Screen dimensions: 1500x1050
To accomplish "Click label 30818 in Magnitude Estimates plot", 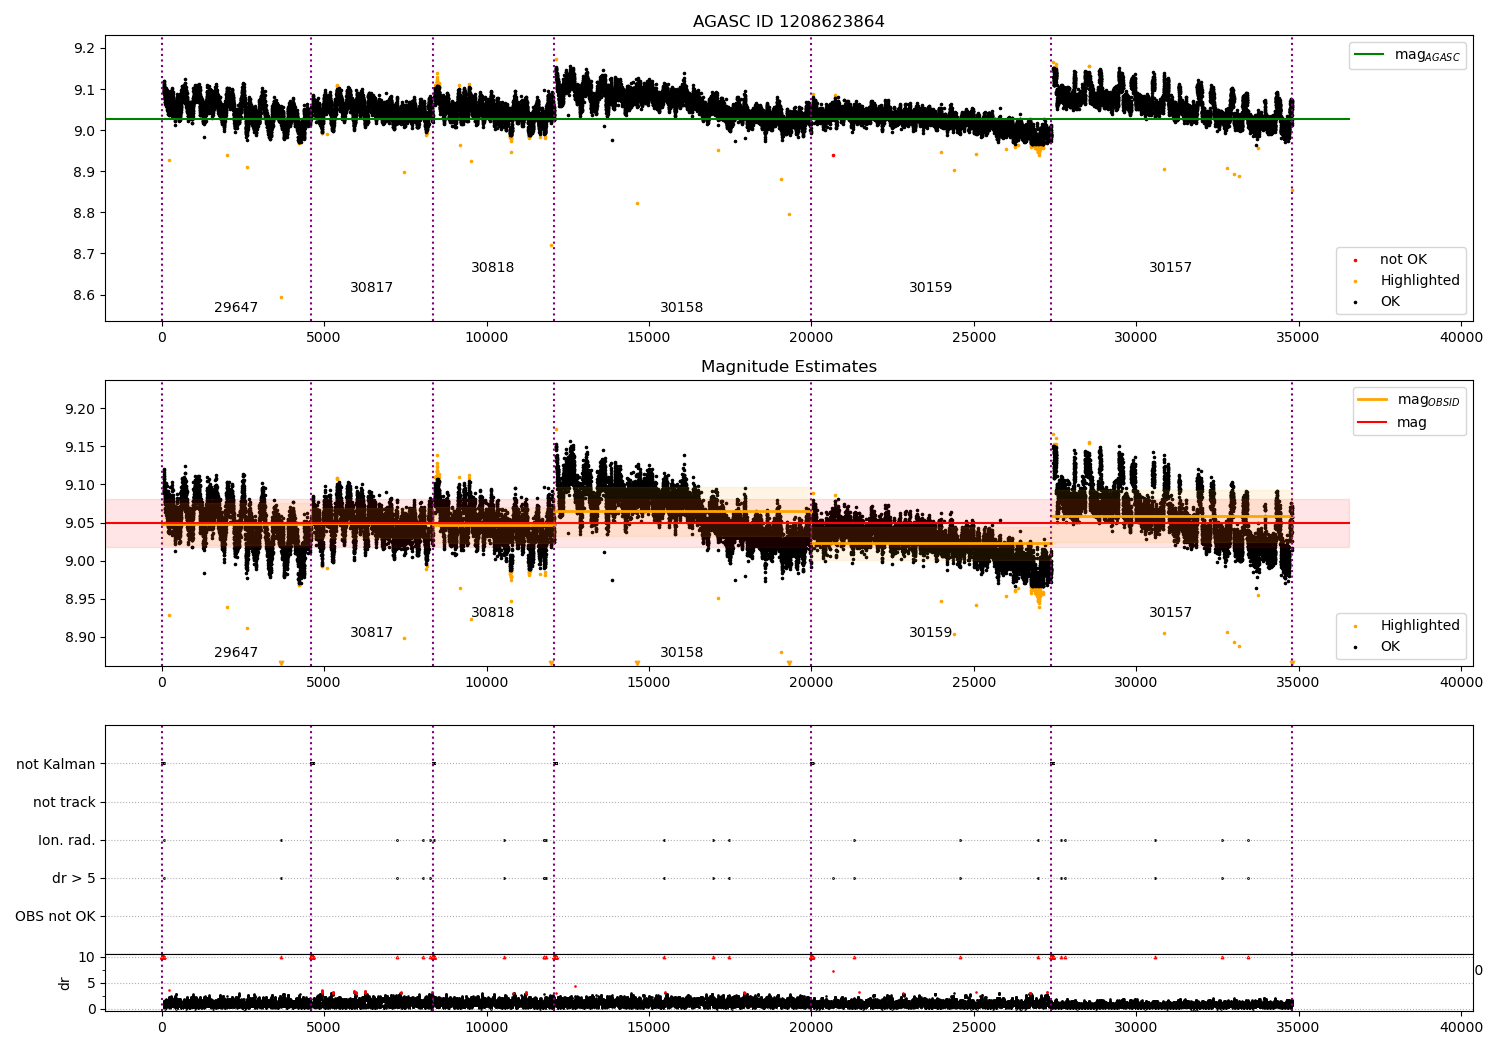I will [x=492, y=613].
